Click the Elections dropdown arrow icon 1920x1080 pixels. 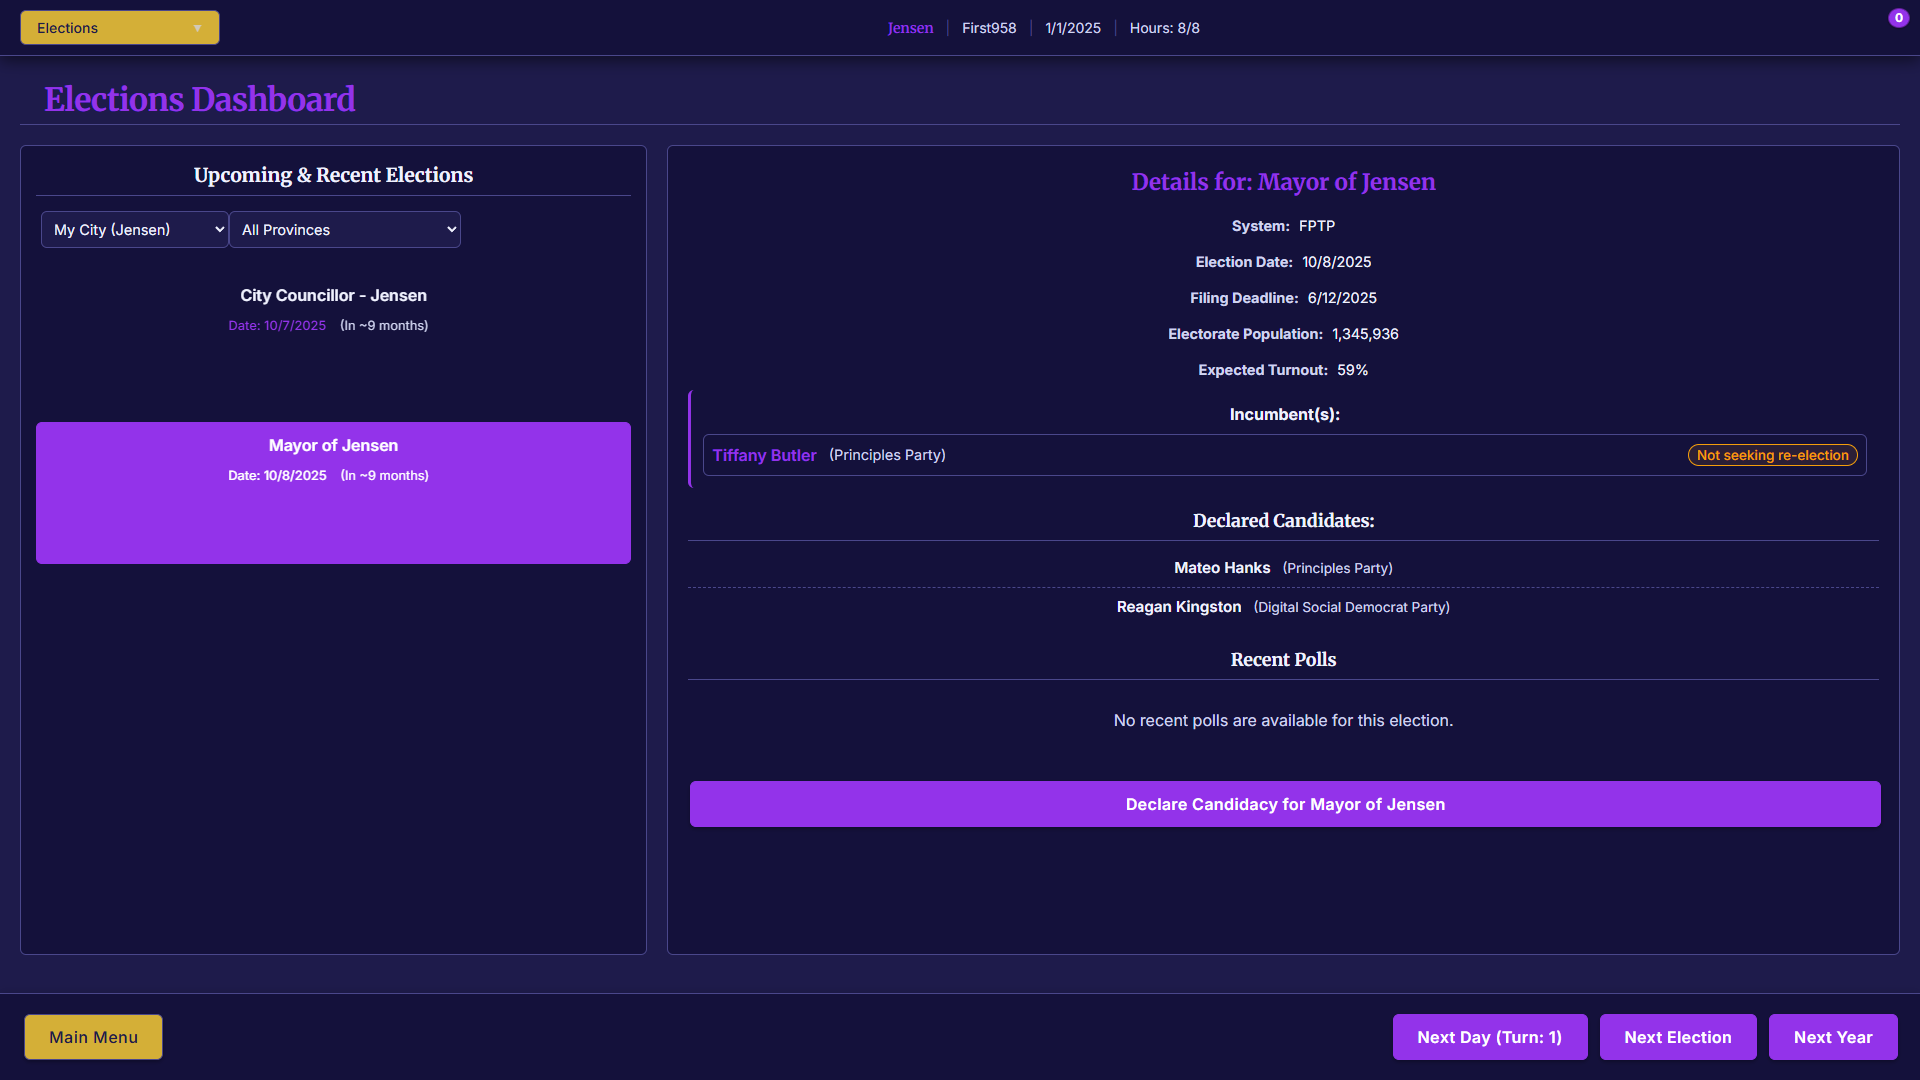point(198,28)
